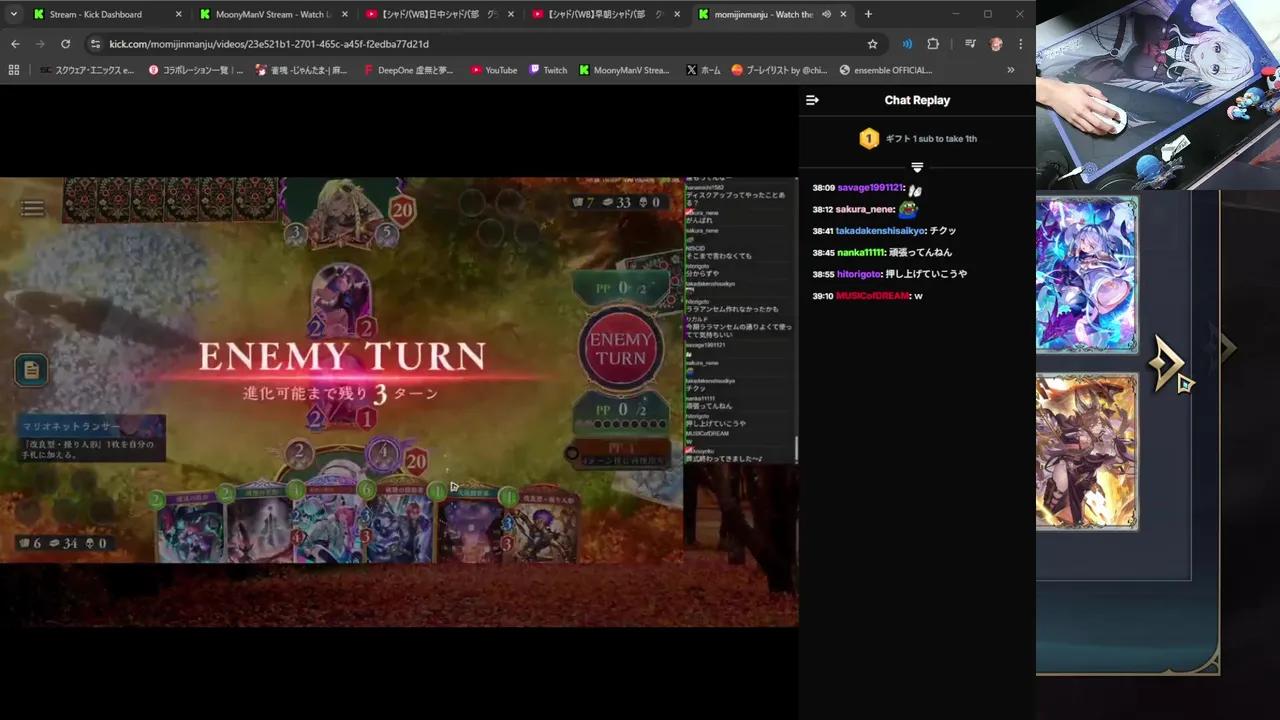Viewport: 1280px width, 720px height.
Task: Open the in-game hamburger menu in Shadowverse
Action: pyautogui.click(x=31, y=207)
